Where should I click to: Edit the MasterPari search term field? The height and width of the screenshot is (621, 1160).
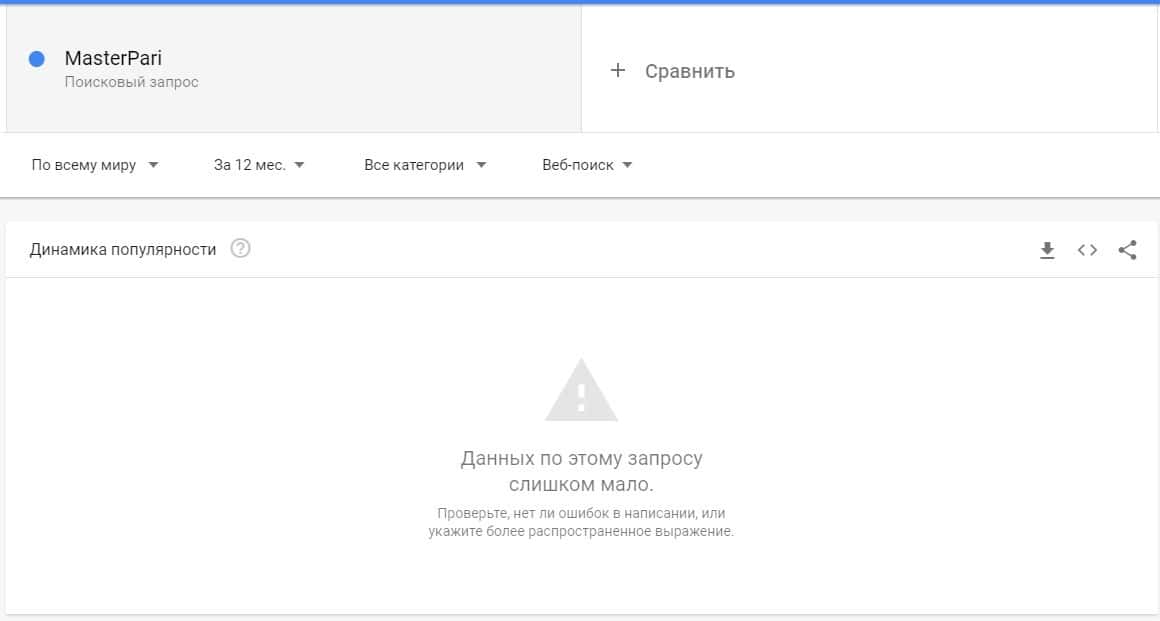[294, 69]
